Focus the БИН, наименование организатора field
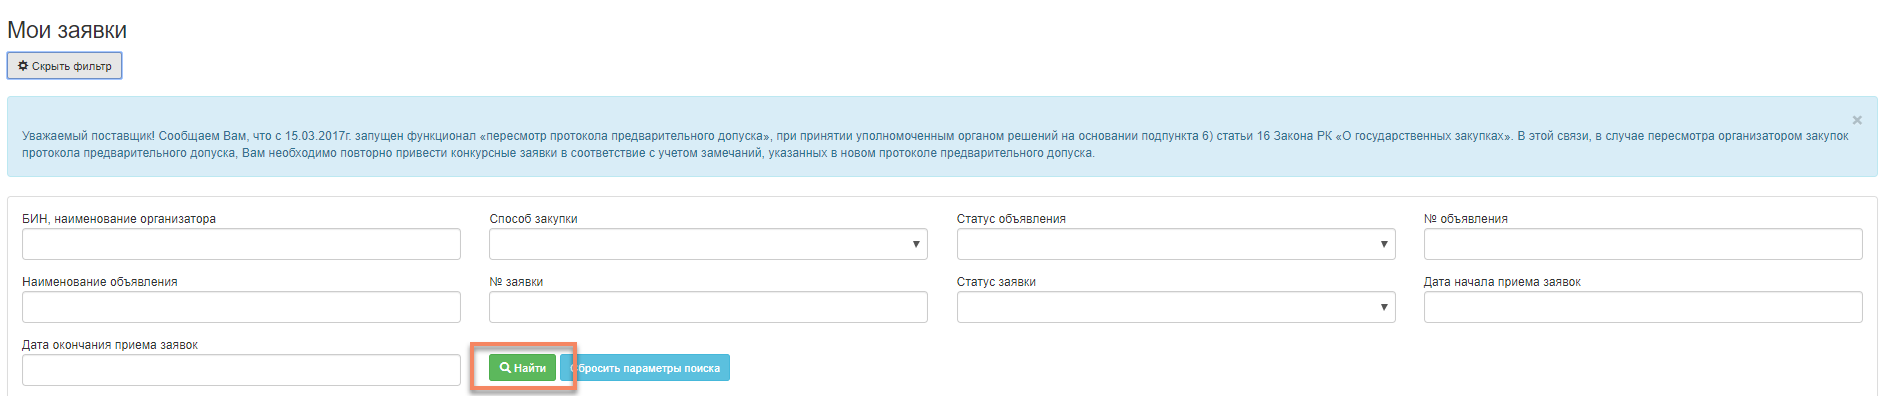This screenshot has height=396, width=1880. [x=241, y=244]
